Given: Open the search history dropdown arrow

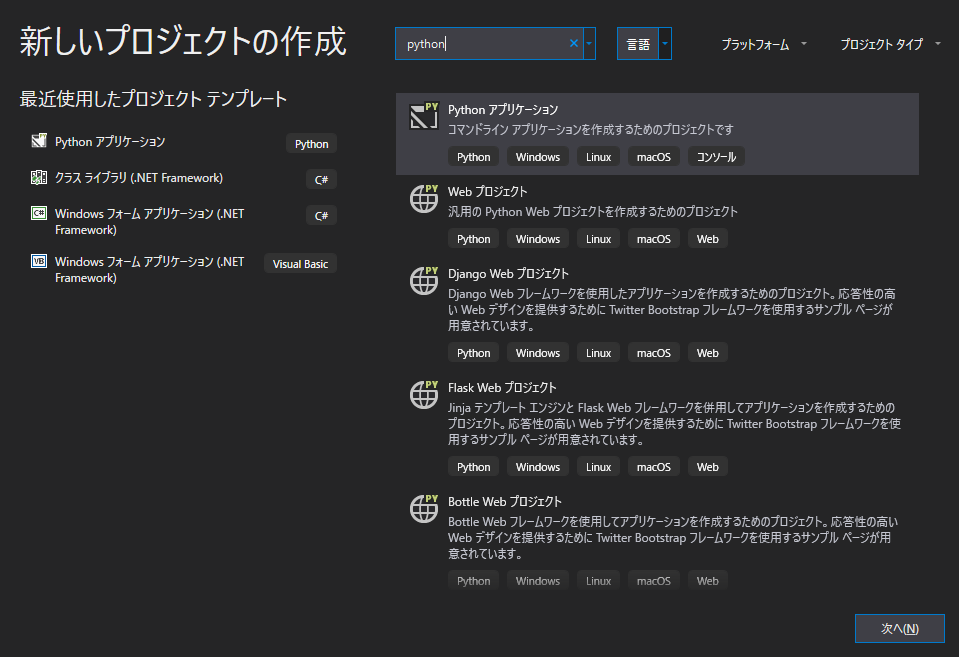Looking at the screenshot, I should (x=590, y=43).
